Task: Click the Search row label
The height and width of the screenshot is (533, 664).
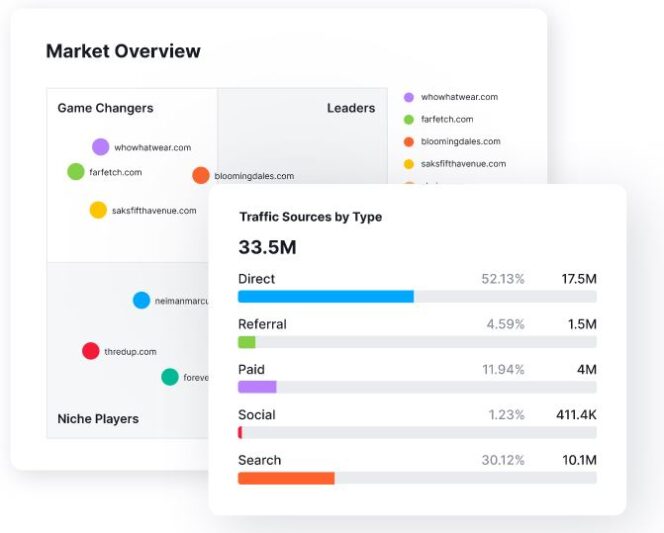Action: coord(260,460)
